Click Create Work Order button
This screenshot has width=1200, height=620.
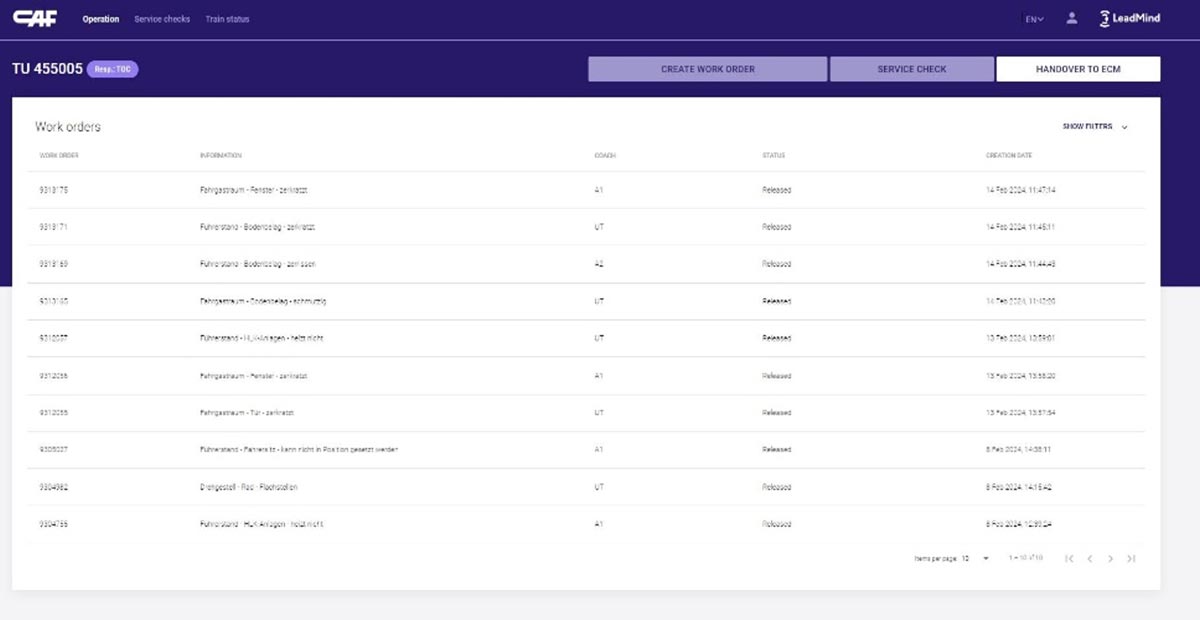[708, 69]
